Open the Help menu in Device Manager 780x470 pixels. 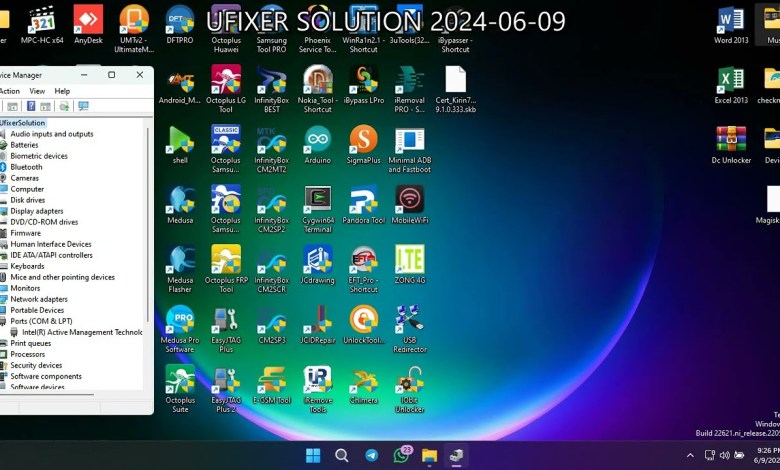[62, 91]
